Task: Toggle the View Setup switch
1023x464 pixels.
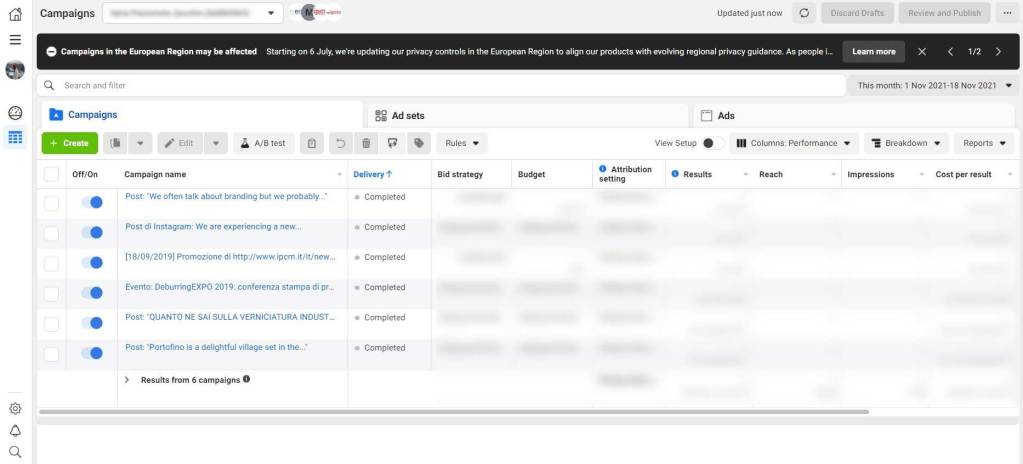Action: coord(712,143)
